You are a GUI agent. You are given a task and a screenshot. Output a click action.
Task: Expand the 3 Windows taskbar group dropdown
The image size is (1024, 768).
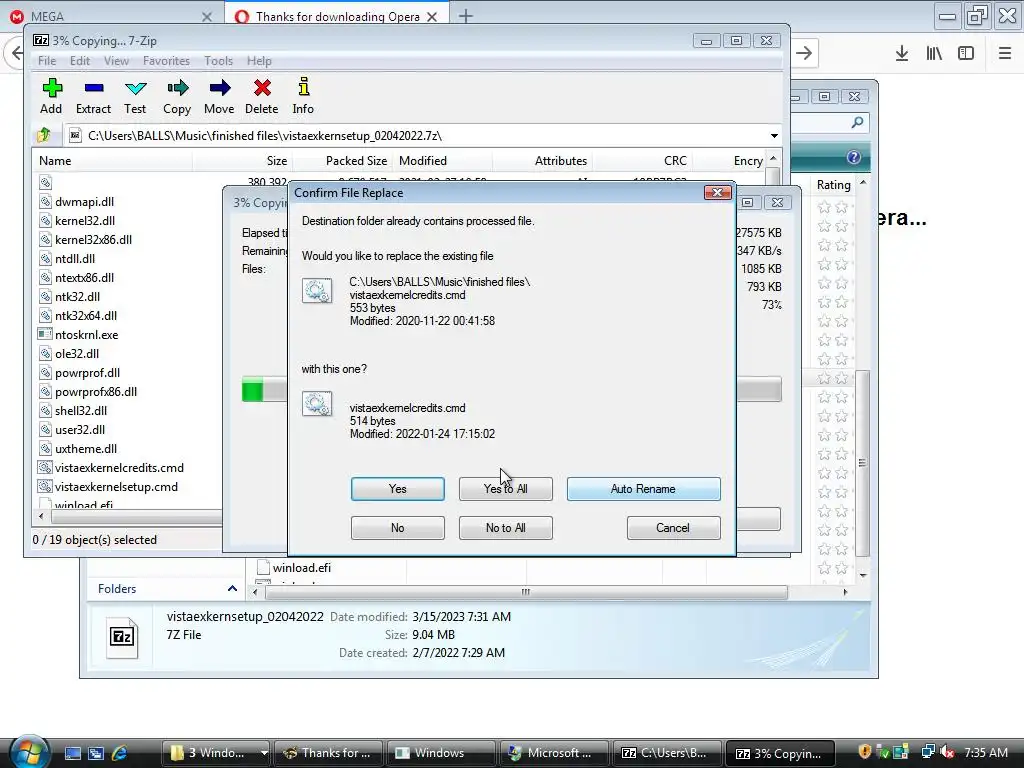(x=264, y=753)
